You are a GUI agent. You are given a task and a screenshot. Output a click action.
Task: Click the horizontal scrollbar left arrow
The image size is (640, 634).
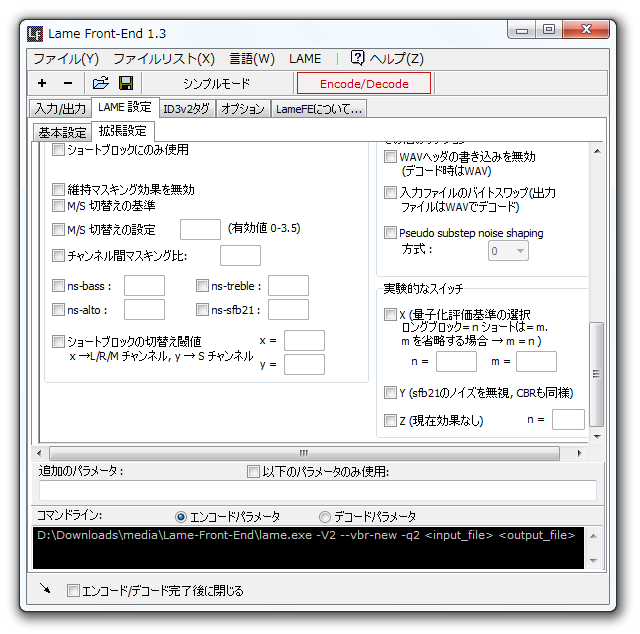39,453
